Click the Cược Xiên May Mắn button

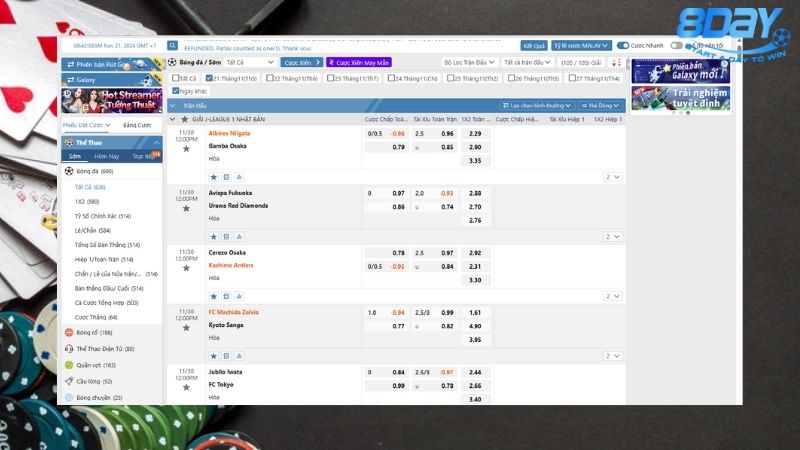click(359, 62)
